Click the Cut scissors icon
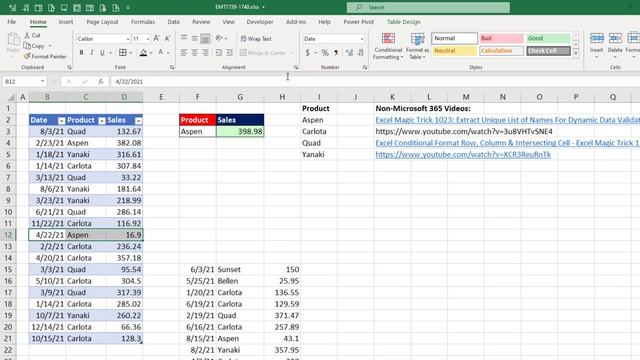Viewport: 640px width, 360px height. 27,36
